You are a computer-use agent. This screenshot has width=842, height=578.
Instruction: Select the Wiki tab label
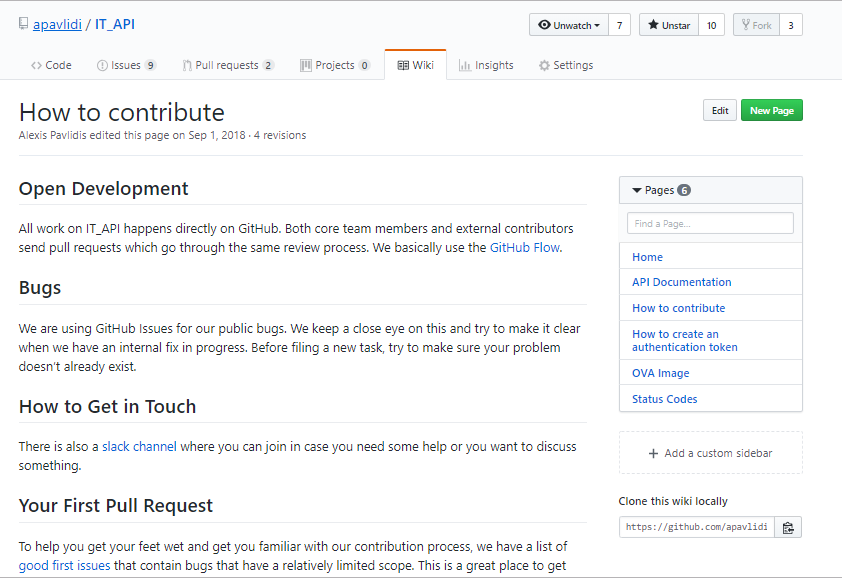[423, 66]
